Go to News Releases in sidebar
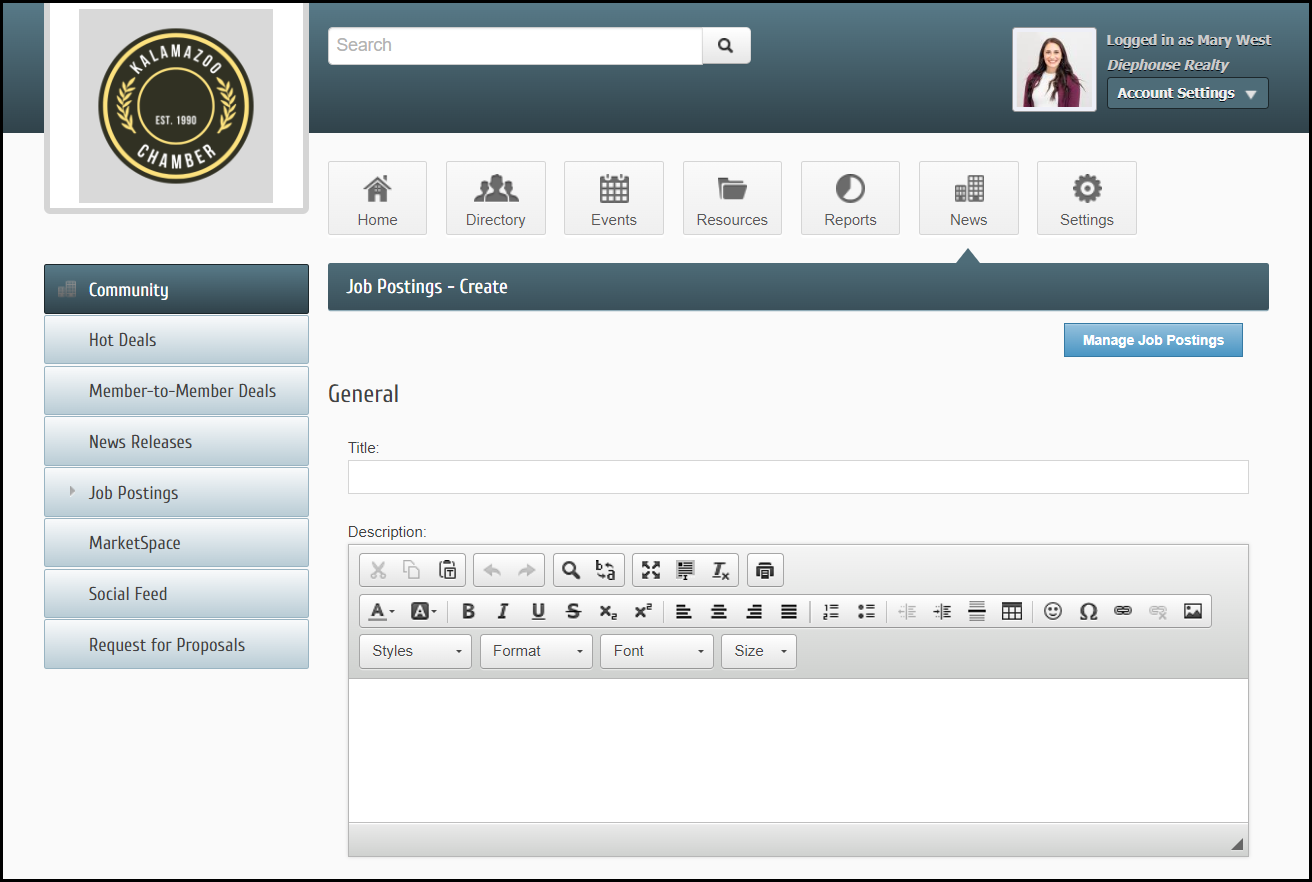Image resolution: width=1312 pixels, height=882 pixels. (x=176, y=442)
